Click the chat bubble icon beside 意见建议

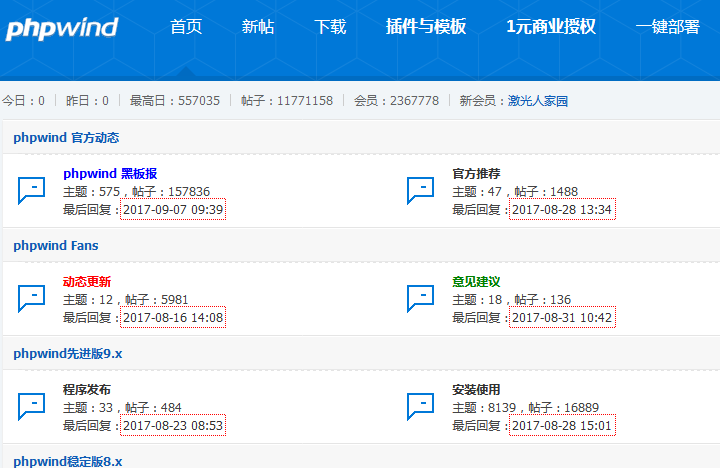[x=420, y=298]
